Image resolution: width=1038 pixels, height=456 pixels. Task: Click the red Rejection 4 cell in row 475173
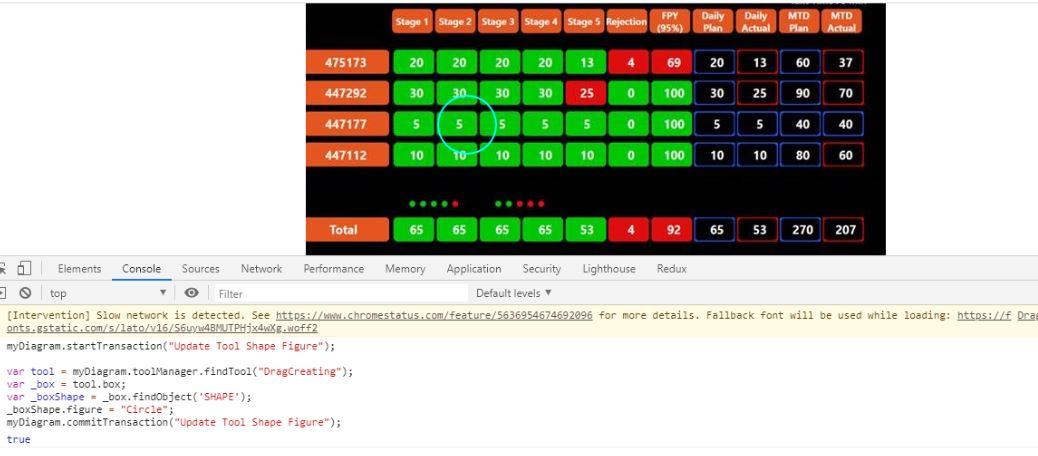coord(629,62)
